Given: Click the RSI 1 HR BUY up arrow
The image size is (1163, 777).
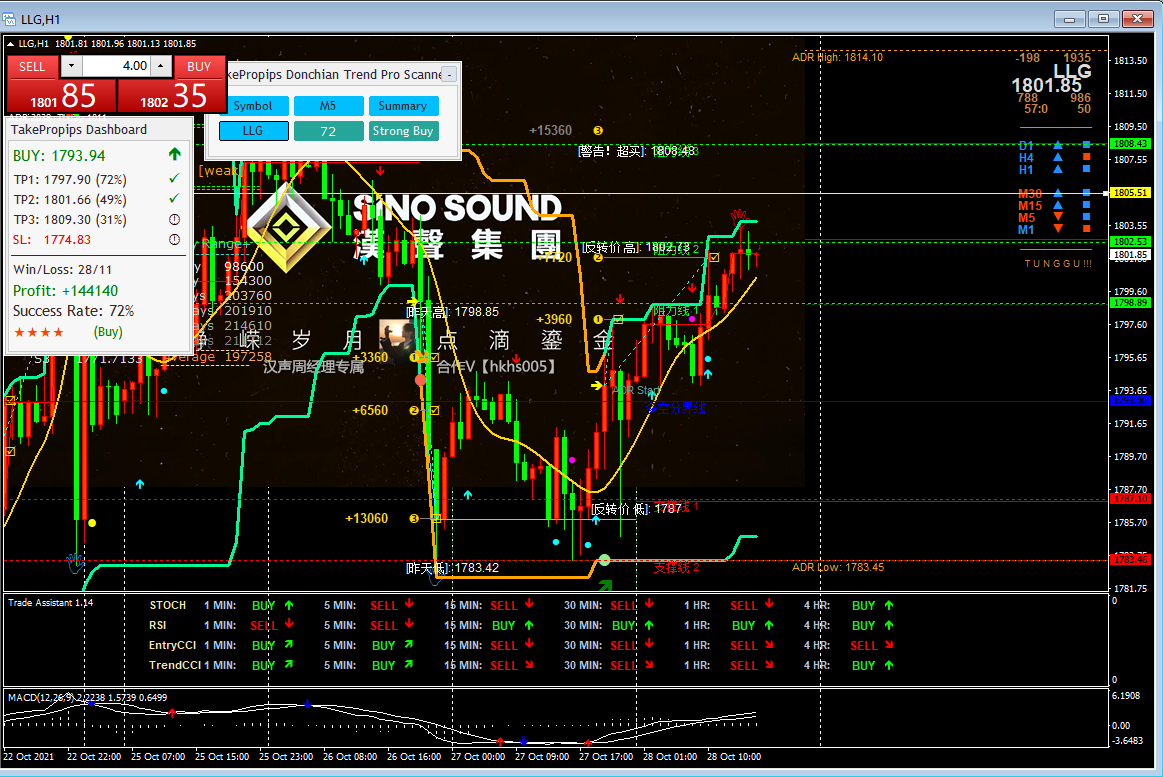Looking at the screenshot, I should (769, 625).
